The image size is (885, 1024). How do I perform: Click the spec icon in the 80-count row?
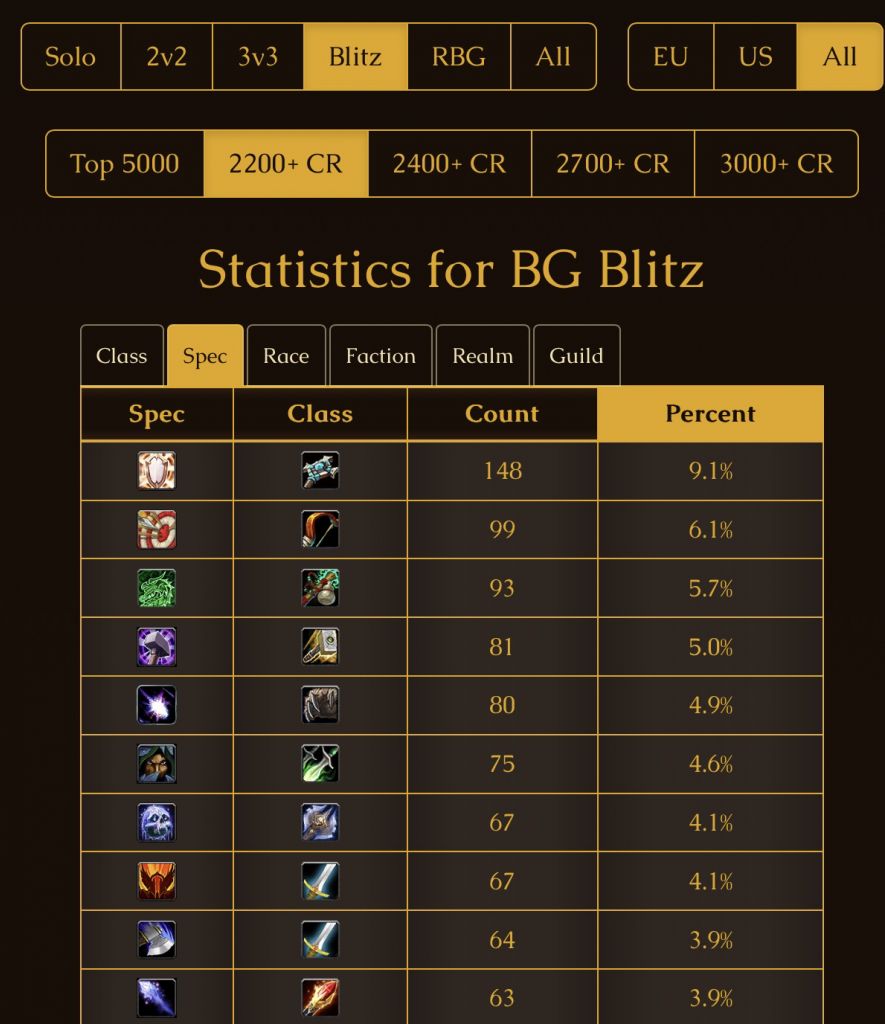pos(157,705)
